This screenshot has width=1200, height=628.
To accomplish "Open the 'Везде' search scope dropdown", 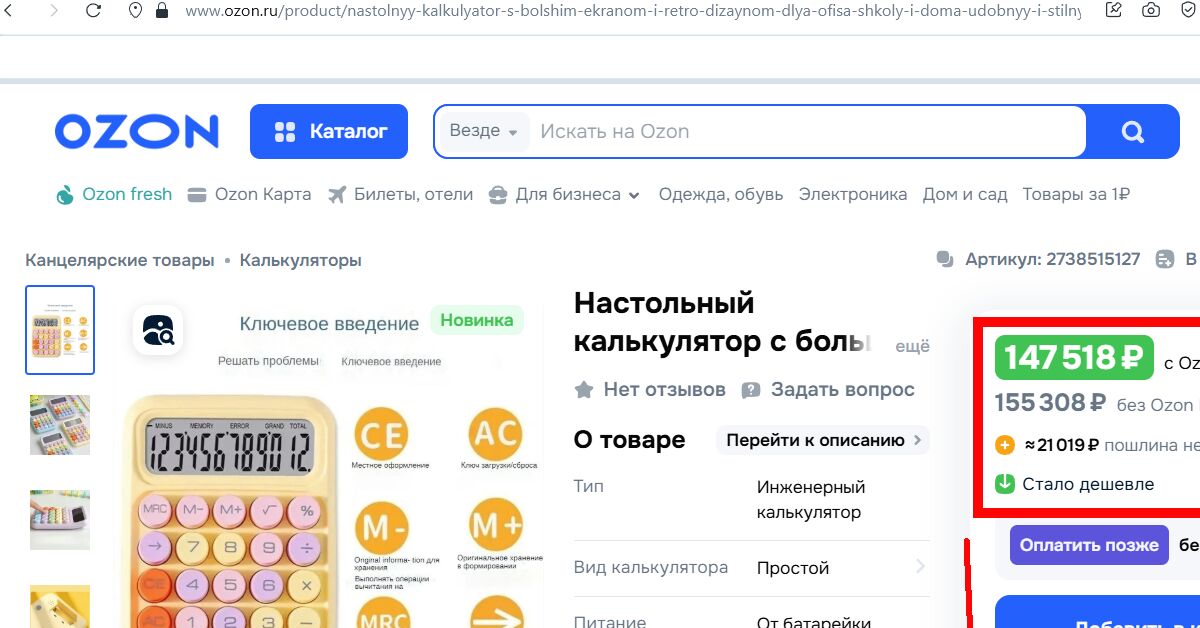I will click(x=487, y=131).
